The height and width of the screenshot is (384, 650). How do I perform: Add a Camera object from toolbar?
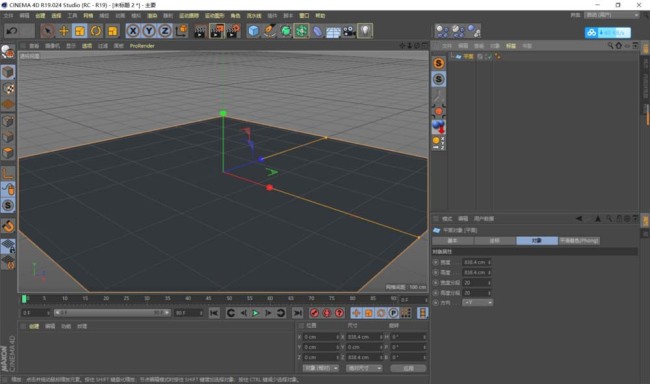349,31
